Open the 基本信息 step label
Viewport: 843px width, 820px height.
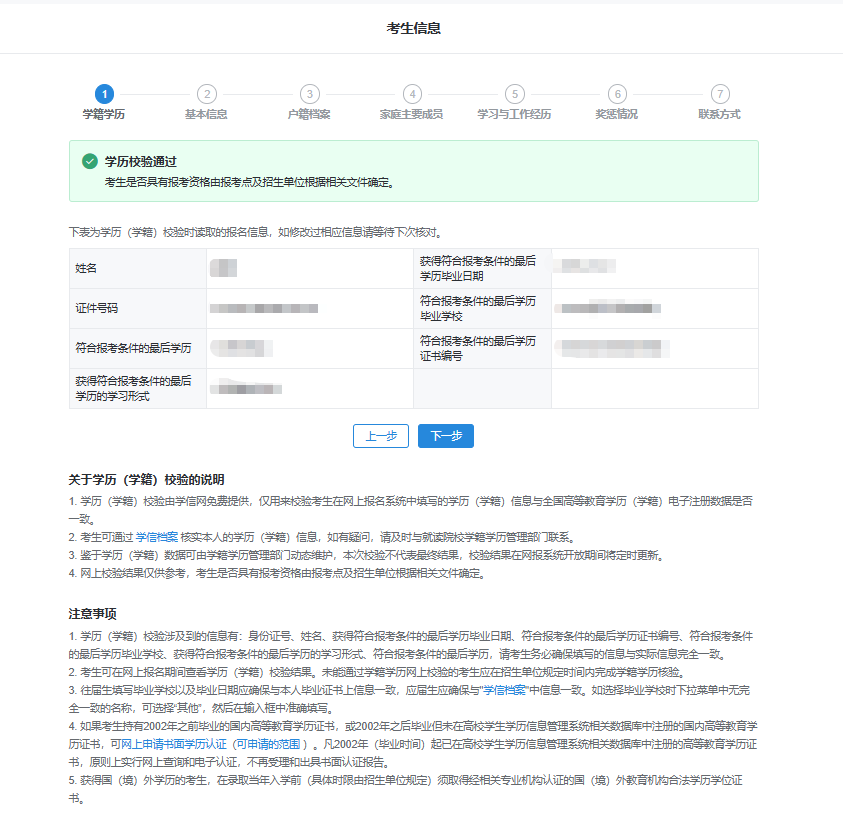pyautogui.click(x=206, y=114)
